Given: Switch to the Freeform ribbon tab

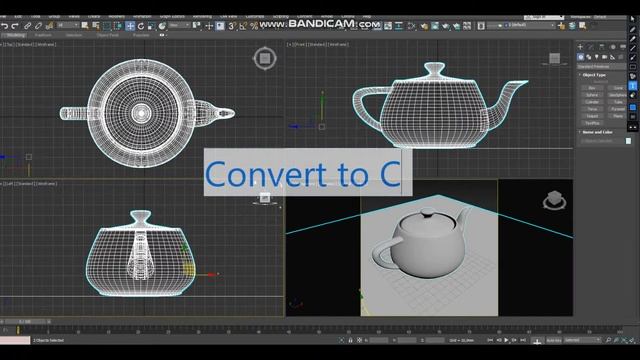Looking at the screenshot, I should [43, 36].
